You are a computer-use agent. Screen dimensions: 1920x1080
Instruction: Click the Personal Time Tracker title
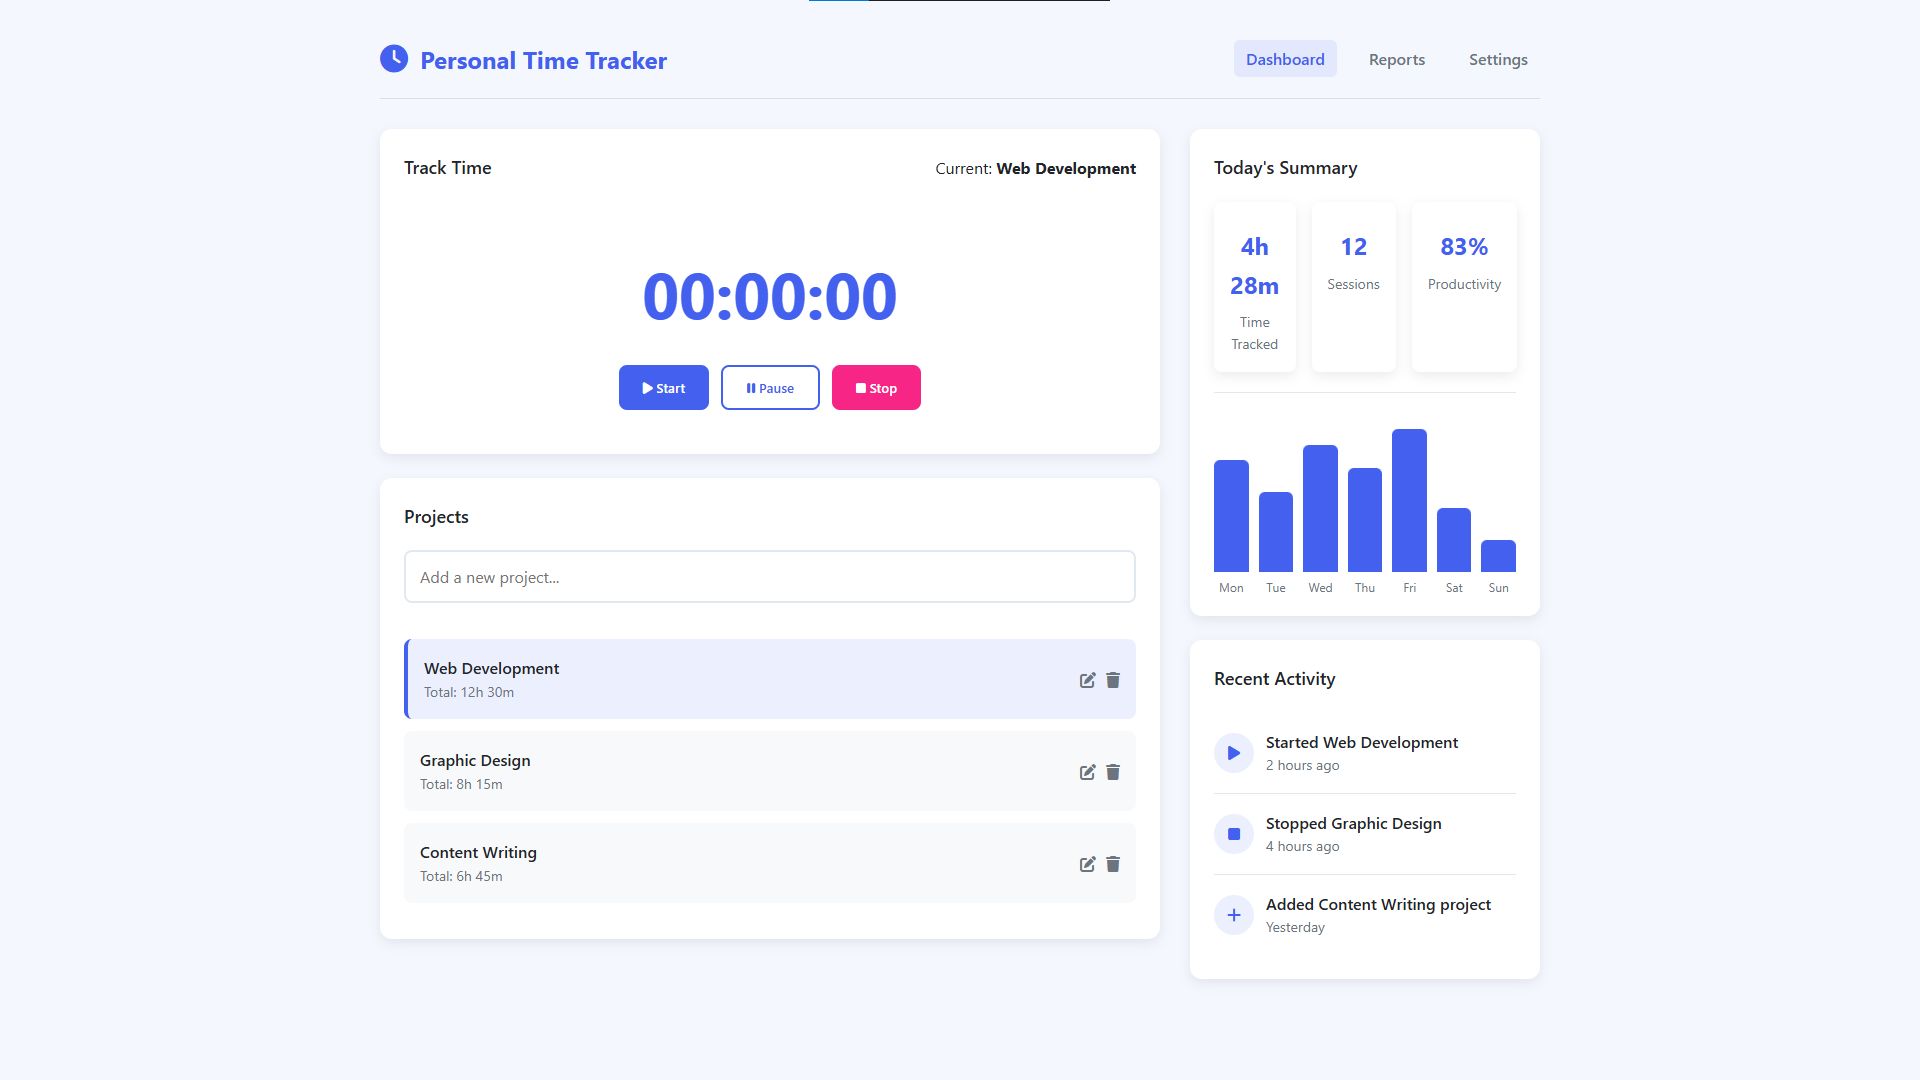(x=543, y=60)
